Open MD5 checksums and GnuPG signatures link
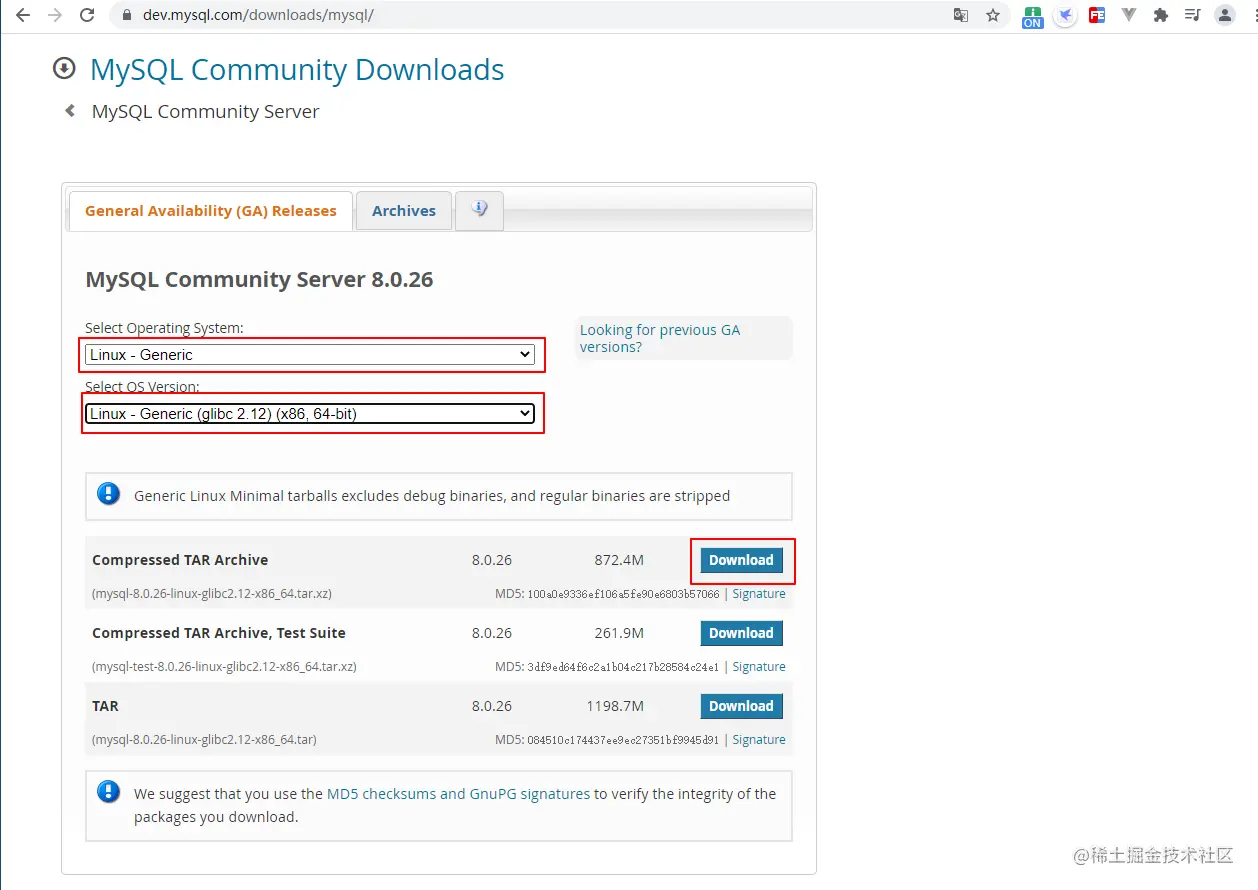Viewport: 1258px width, 890px height. pos(458,794)
